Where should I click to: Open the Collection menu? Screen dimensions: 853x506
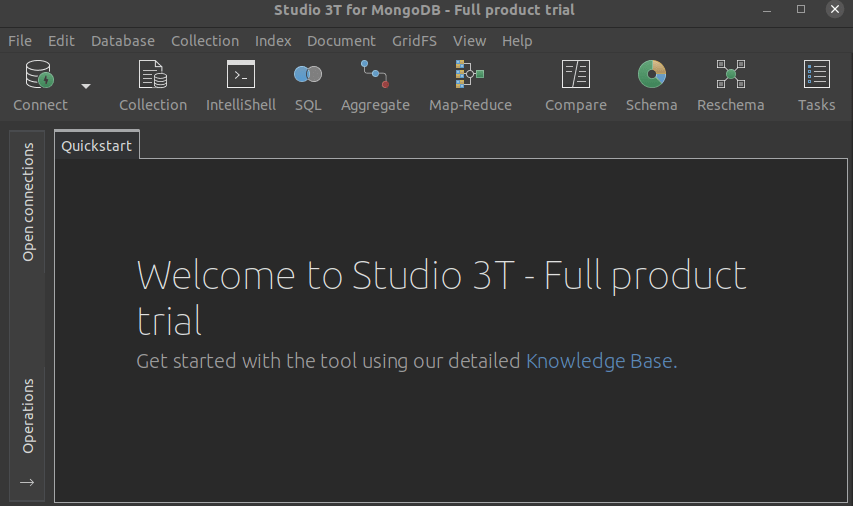205,41
